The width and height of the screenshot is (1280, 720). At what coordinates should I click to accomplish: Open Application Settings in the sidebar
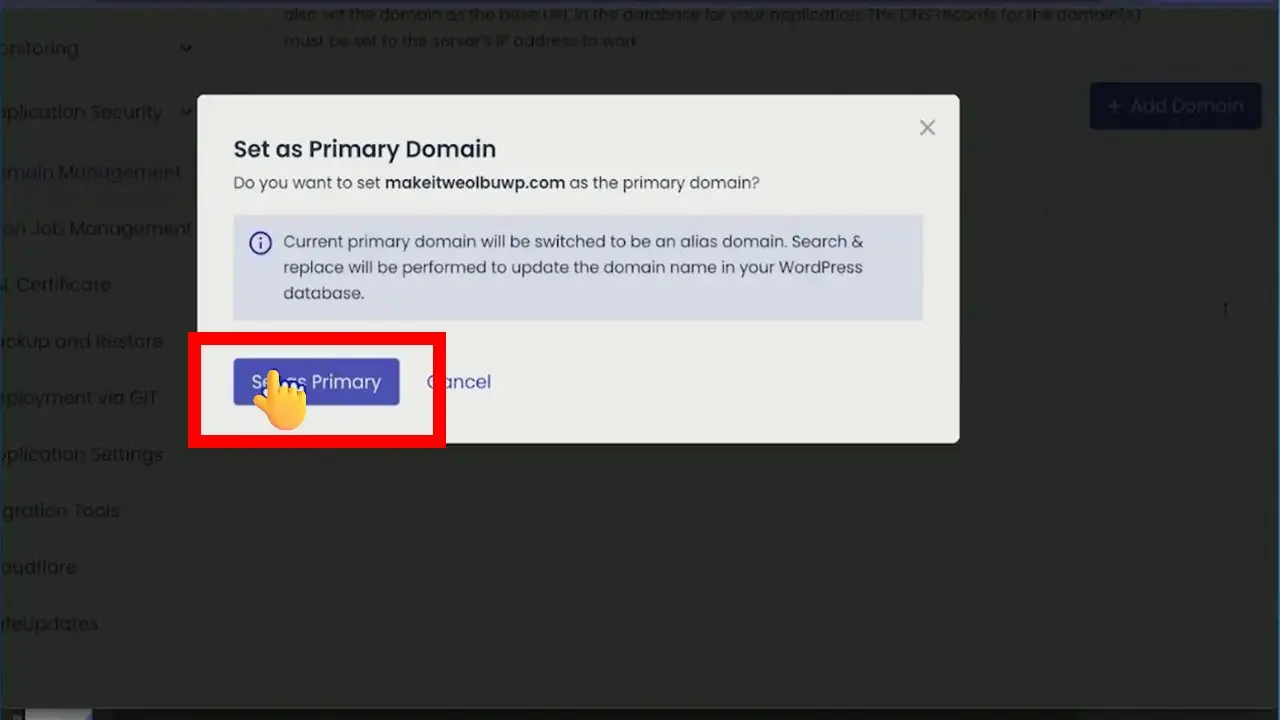tap(82, 454)
